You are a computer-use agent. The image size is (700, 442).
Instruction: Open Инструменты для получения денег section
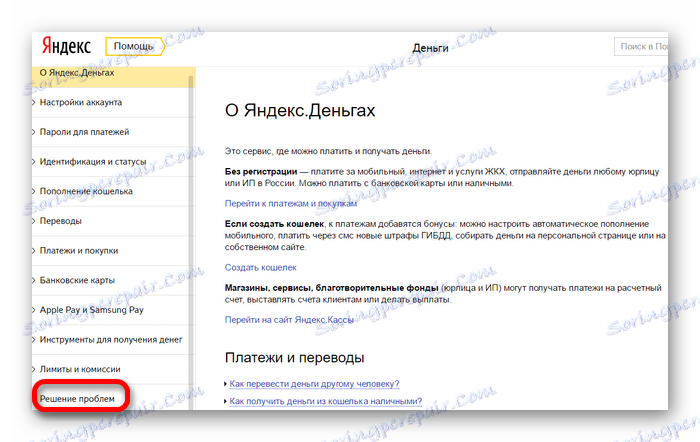coord(111,340)
